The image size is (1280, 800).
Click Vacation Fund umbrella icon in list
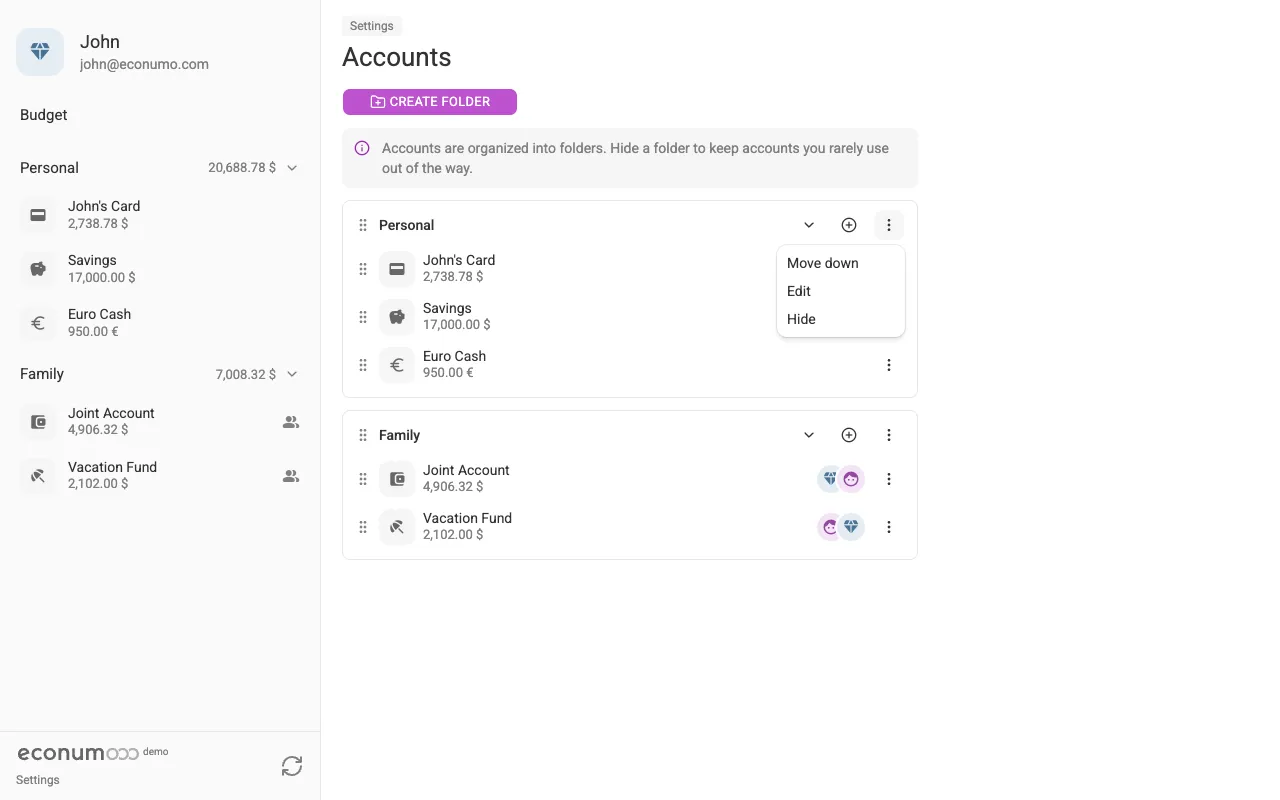click(397, 527)
